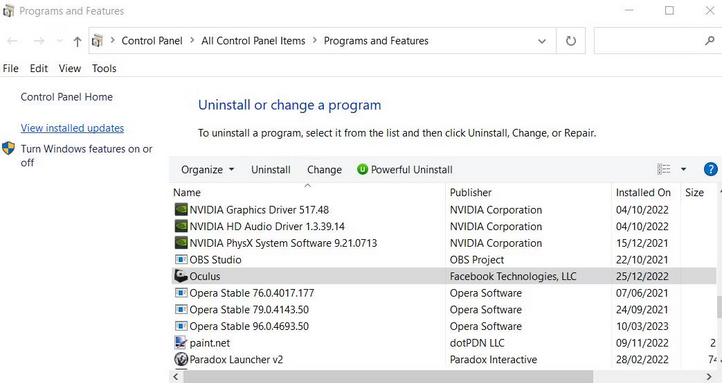The height and width of the screenshot is (383, 722).
Task: Click the 10/03/2023 install date cell
Action: (x=642, y=326)
